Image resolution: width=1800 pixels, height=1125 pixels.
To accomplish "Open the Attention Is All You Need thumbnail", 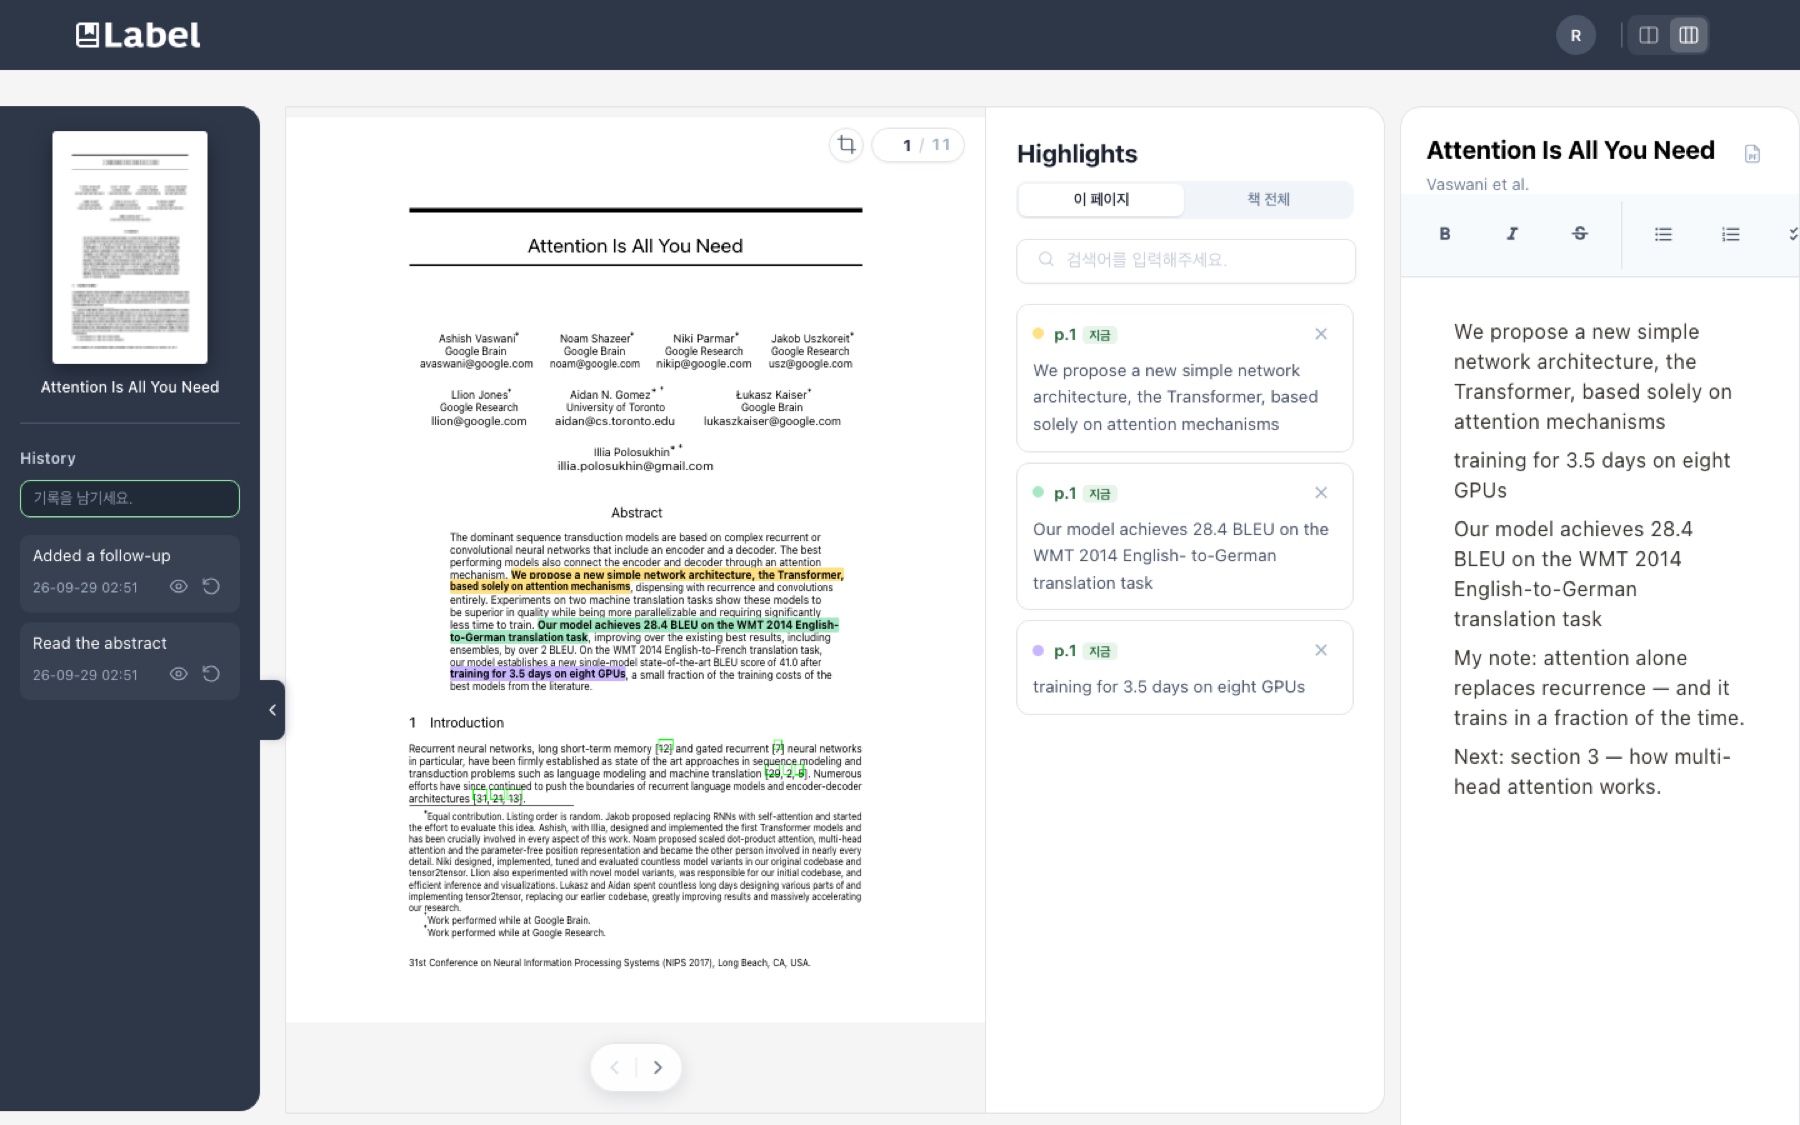I will tap(130, 247).
